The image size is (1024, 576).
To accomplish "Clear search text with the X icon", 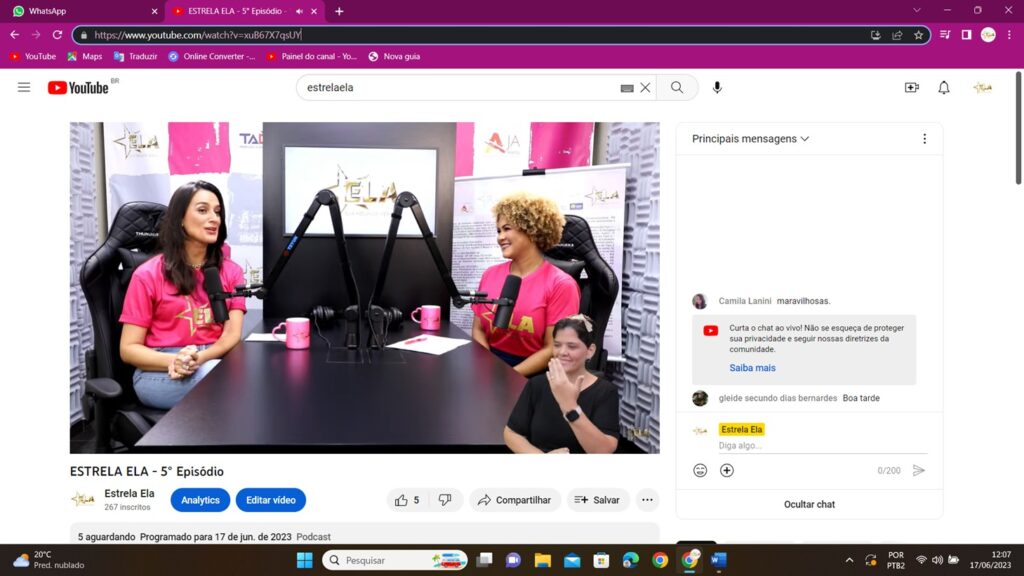I will click(645, 88).
